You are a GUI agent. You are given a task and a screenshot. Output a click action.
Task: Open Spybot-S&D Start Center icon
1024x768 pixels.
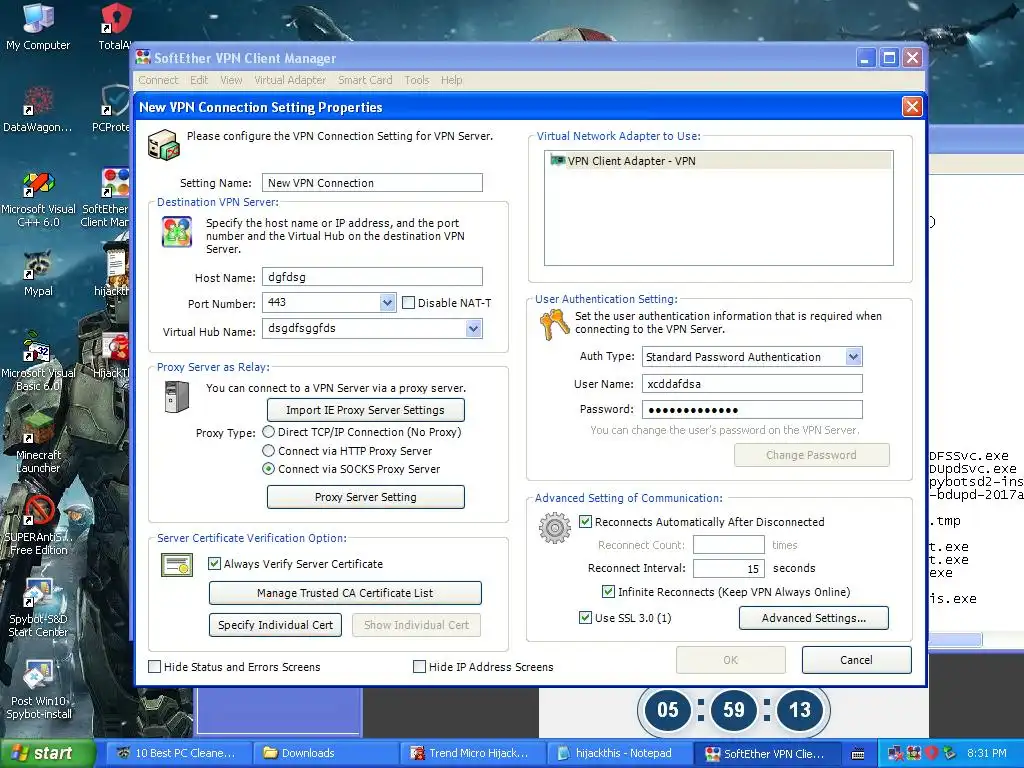pos(38,607)
